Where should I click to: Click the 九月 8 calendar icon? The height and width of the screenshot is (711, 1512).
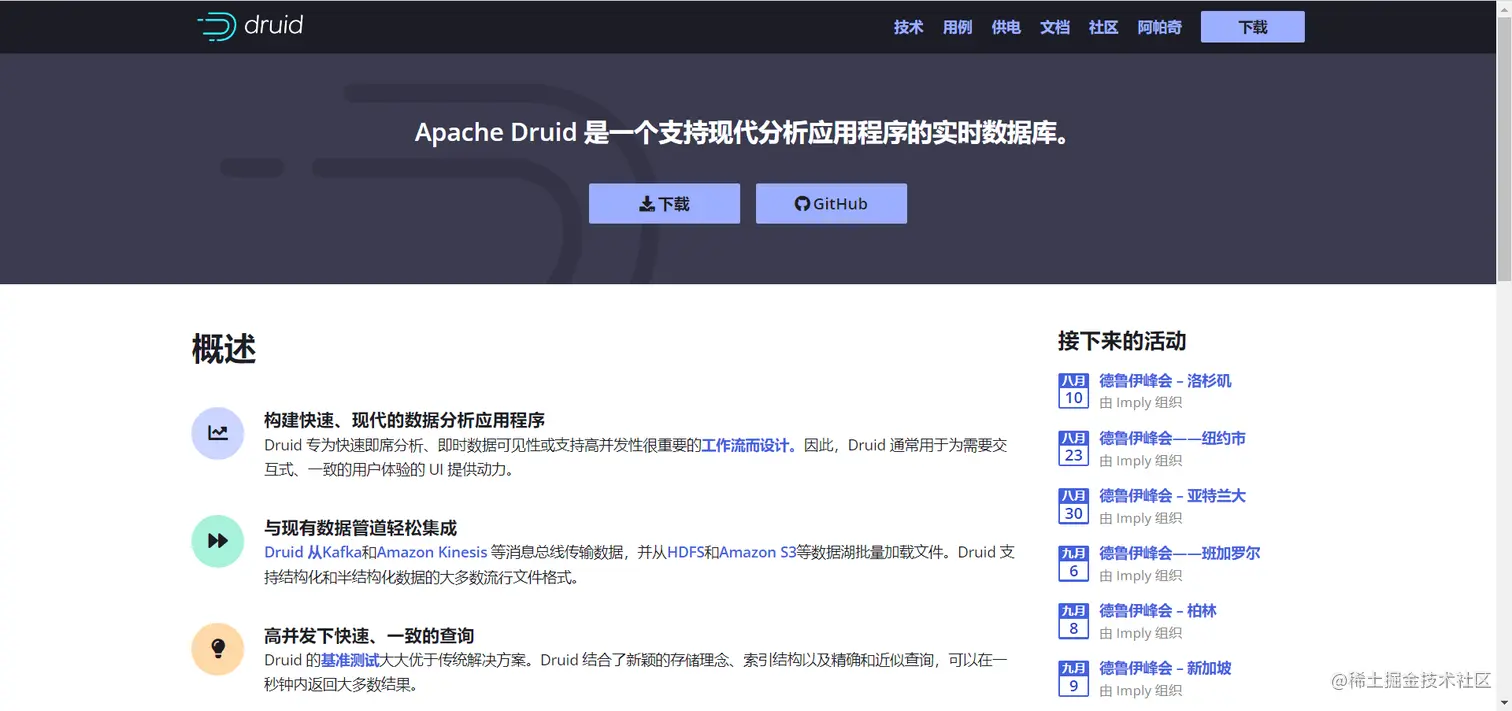(1073, 621)
